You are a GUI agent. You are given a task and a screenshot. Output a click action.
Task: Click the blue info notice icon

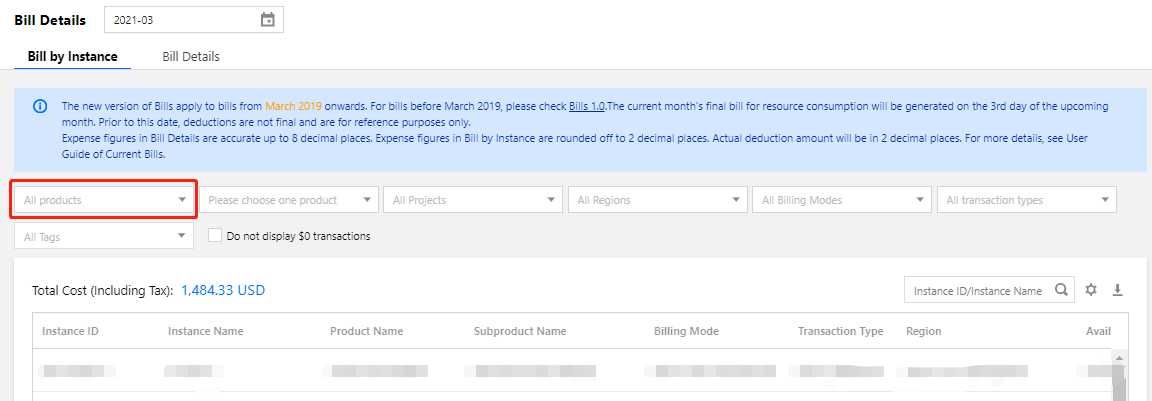pyautogui.click(x=40, y=106)
